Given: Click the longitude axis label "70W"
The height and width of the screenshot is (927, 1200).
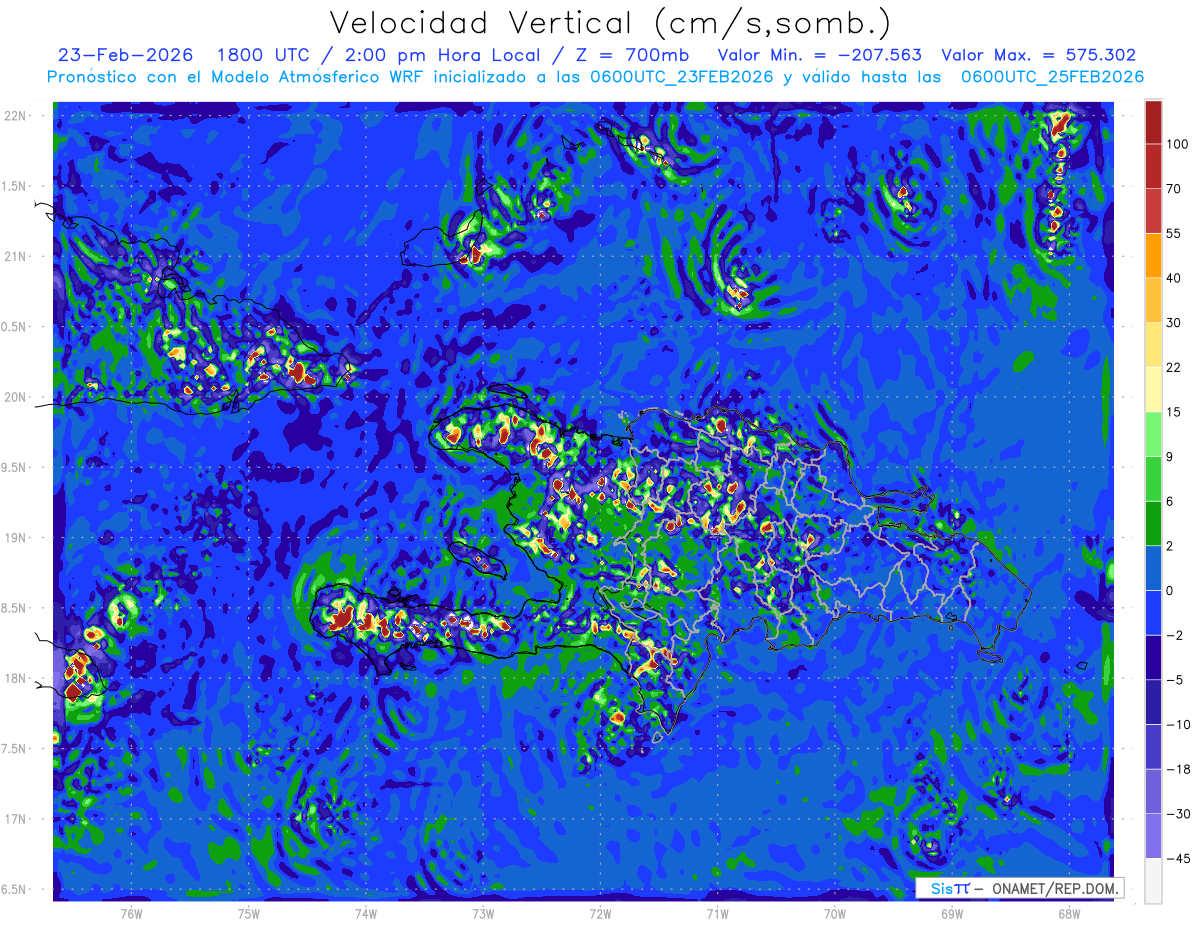Looking at the screenshot, I should tap(835, 913).
